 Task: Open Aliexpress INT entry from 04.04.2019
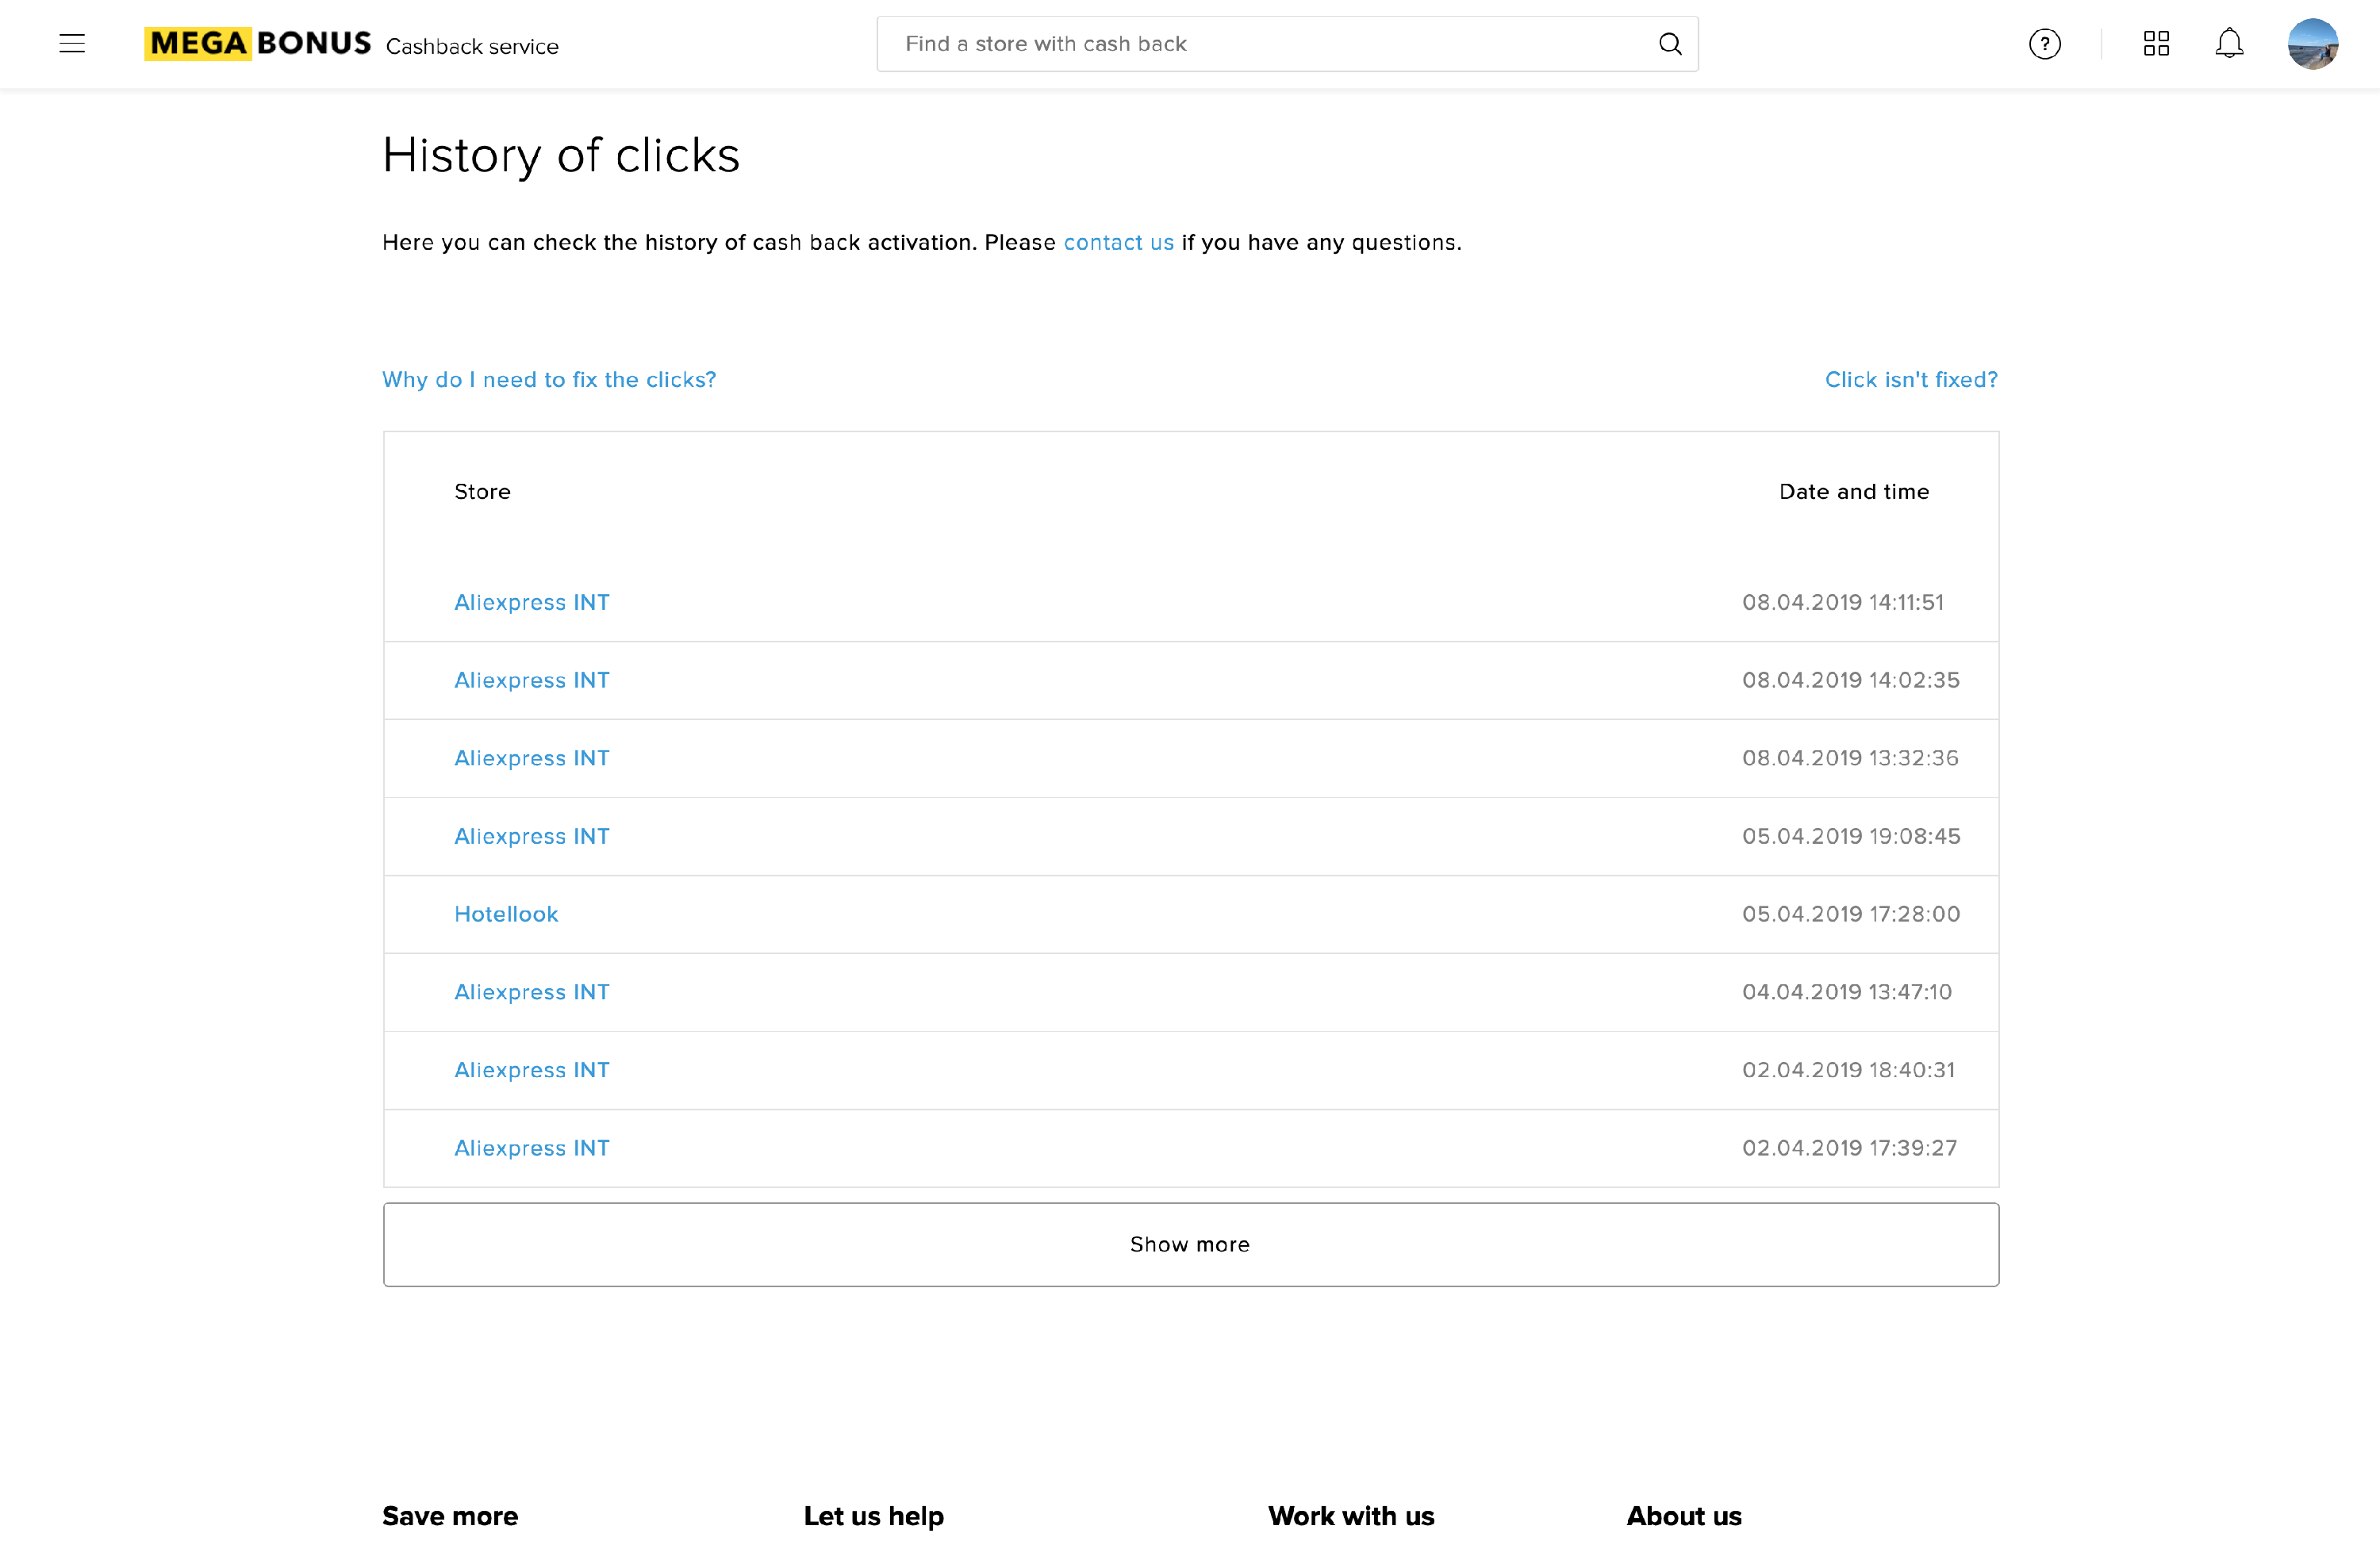click(532, 992)
